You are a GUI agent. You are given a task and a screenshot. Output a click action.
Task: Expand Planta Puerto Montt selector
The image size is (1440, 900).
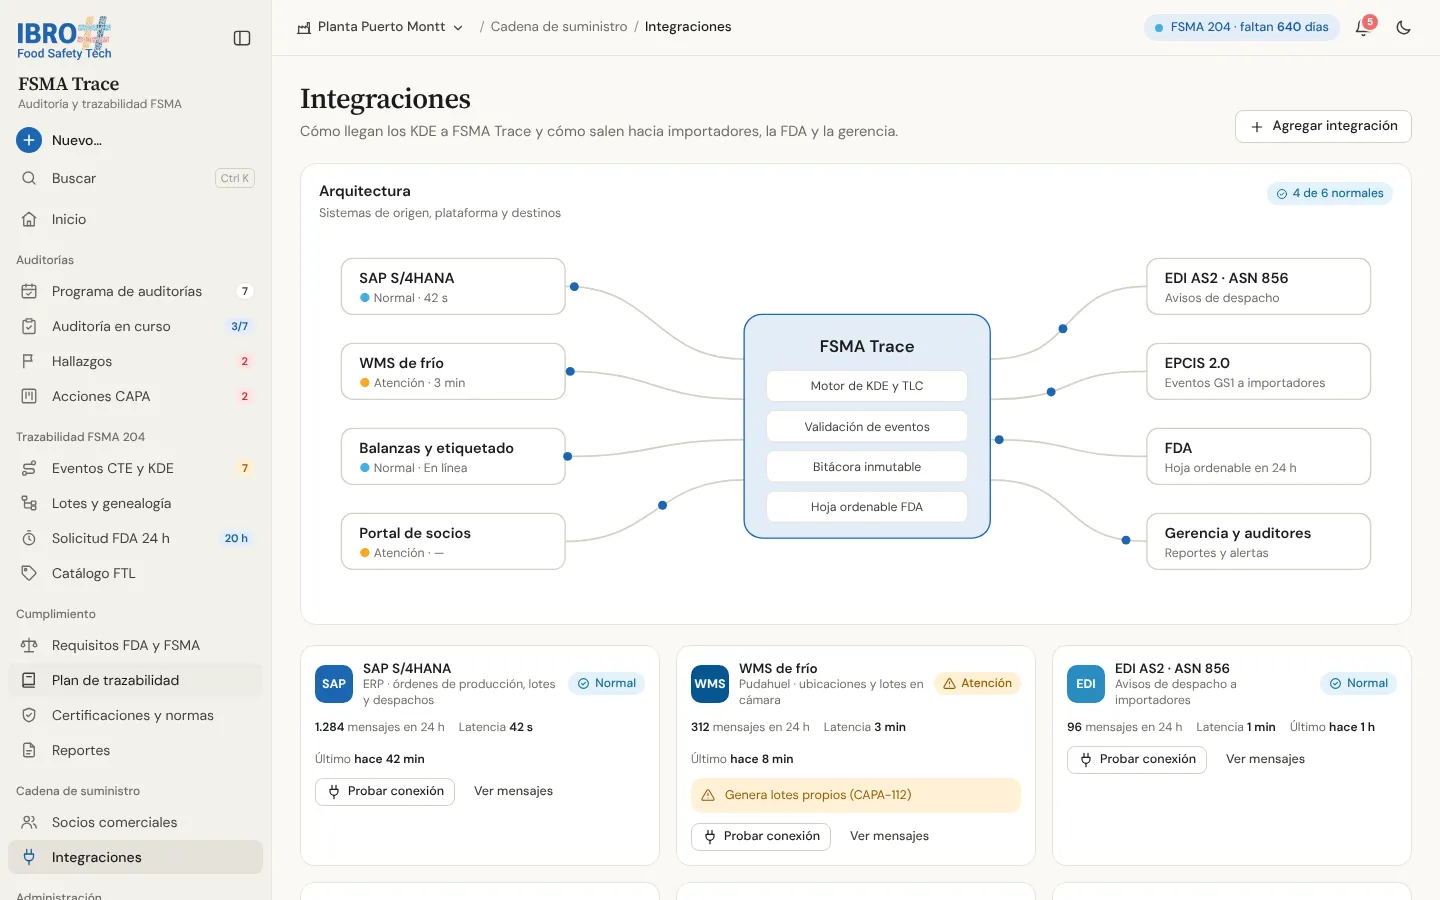[x=380, y=27]
